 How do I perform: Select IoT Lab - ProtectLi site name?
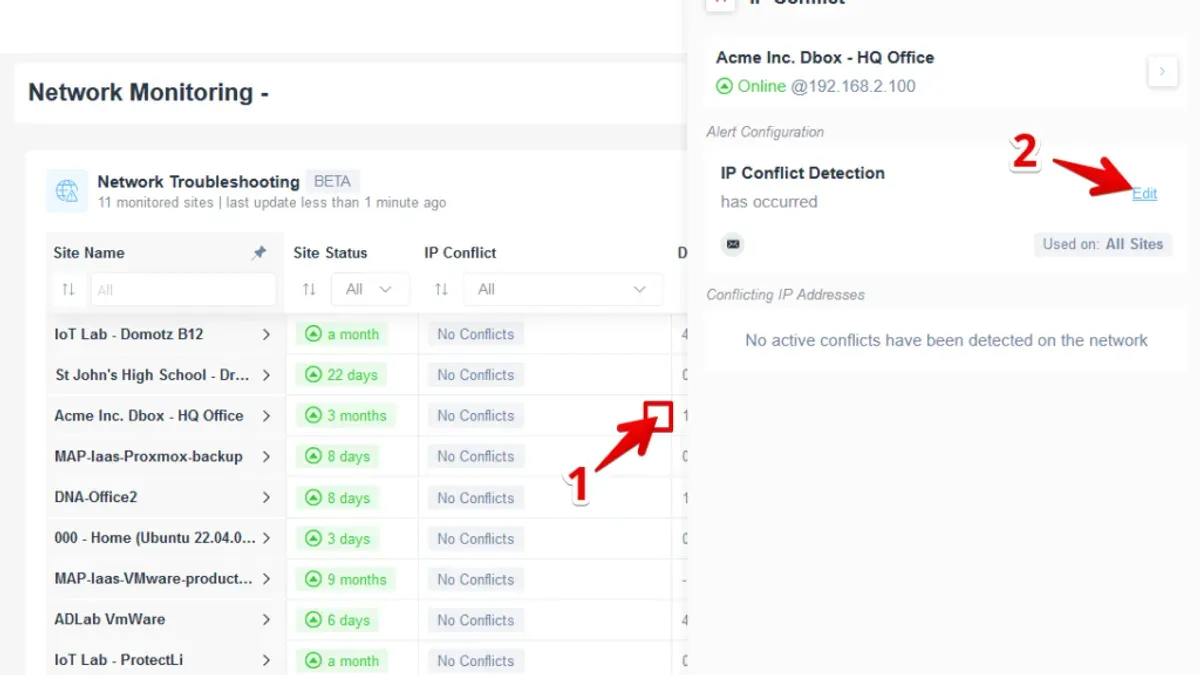pyautogui.click(x=119, y=660)
